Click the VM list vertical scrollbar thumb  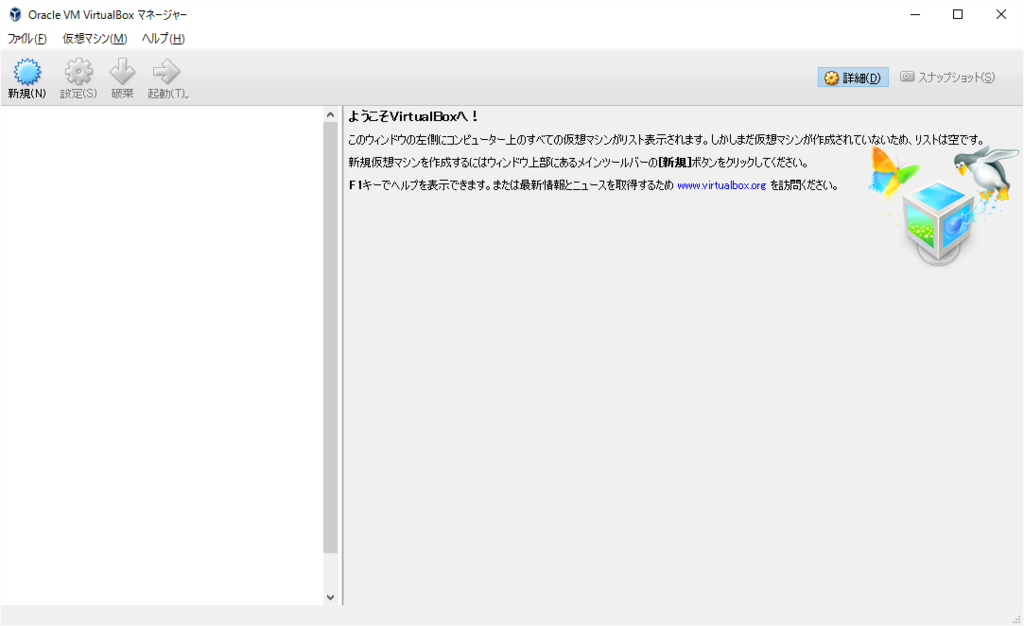(x=330, y=337)
